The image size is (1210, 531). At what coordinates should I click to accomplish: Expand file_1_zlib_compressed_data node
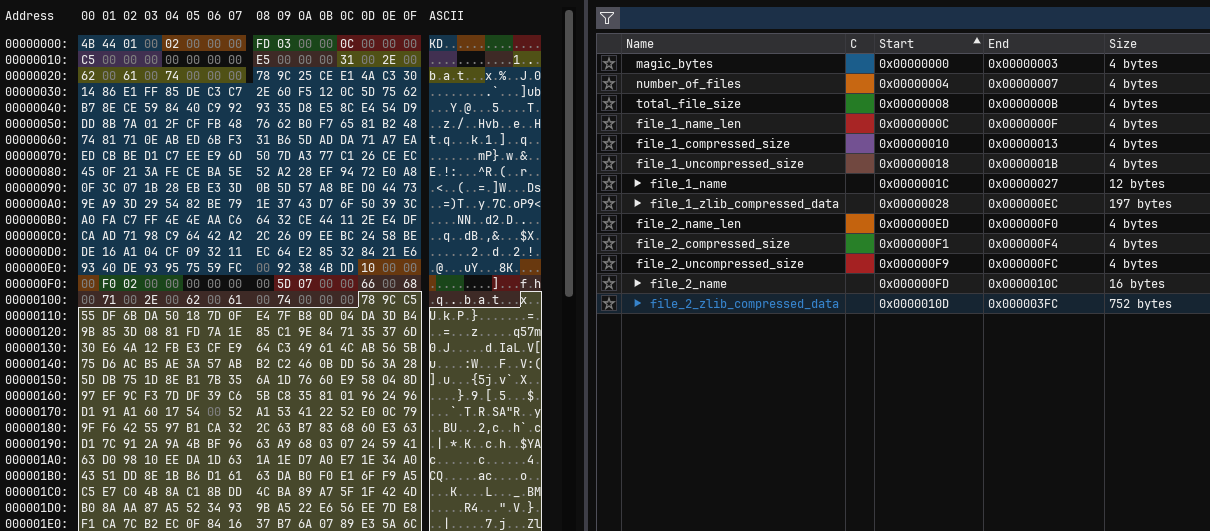click(638, 204)
